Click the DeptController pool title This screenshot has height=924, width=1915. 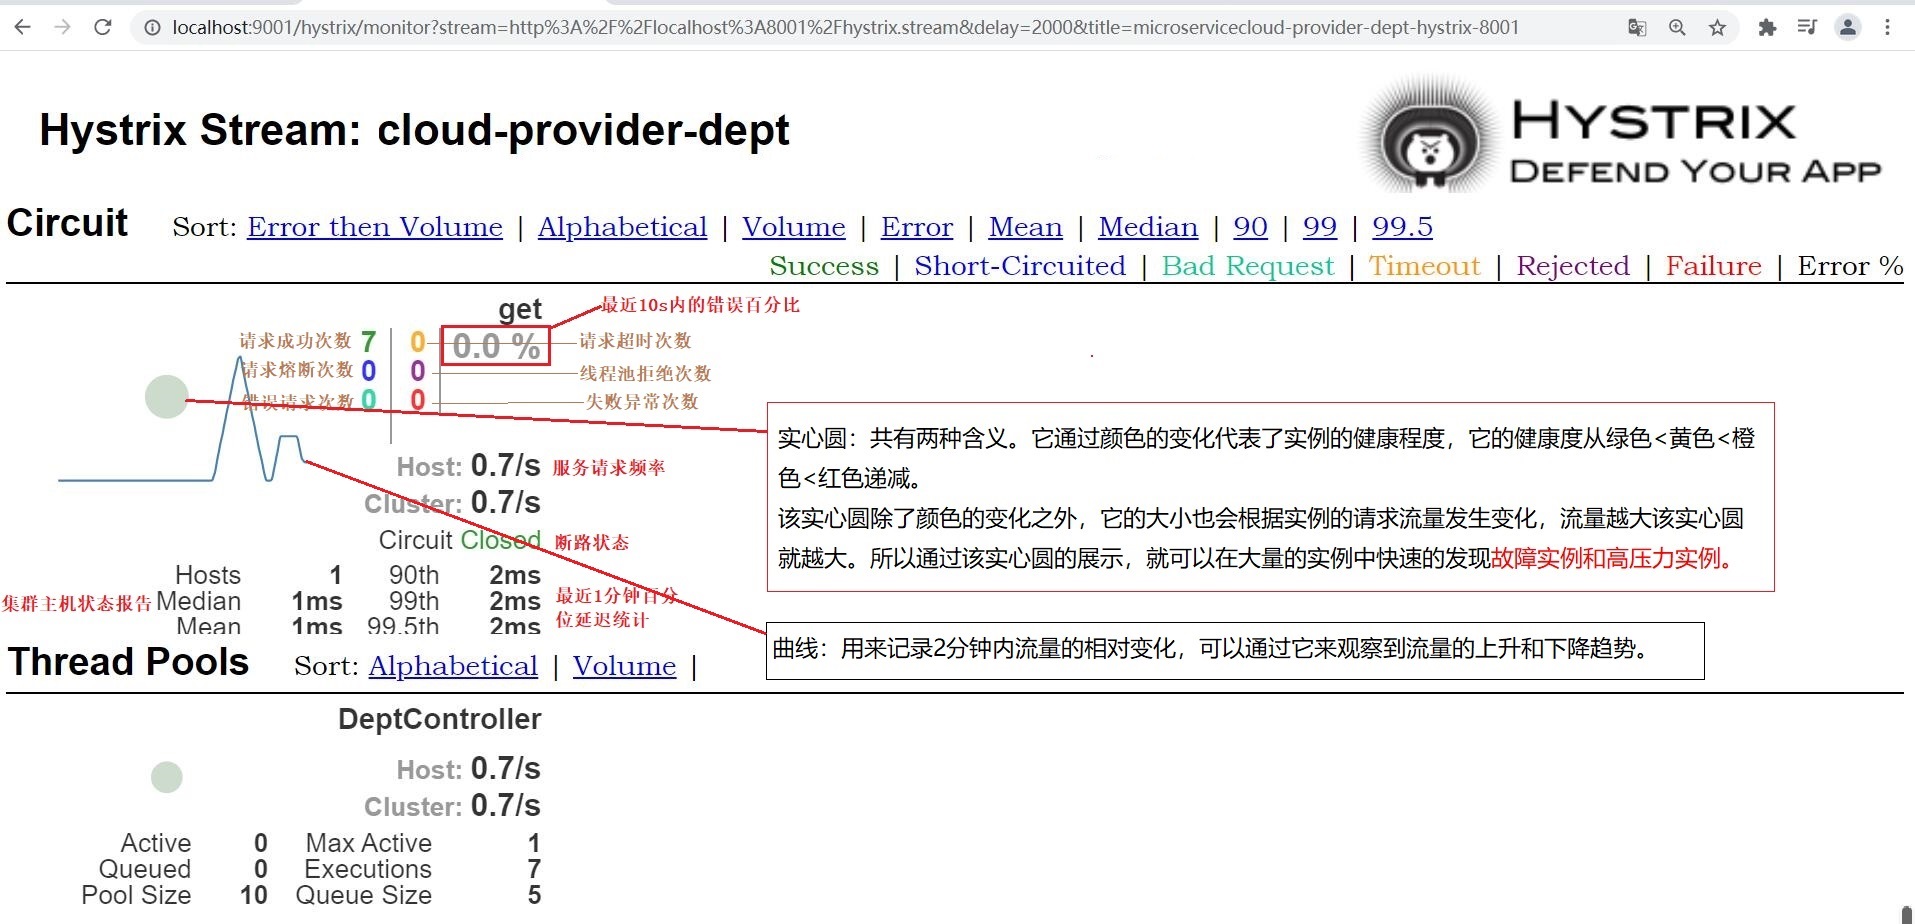[439, 719]
